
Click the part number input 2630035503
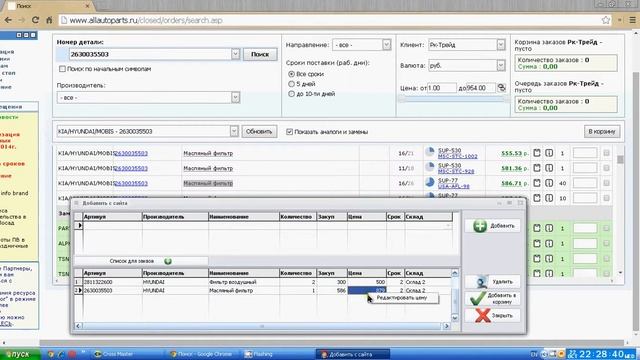click(149, 54)
